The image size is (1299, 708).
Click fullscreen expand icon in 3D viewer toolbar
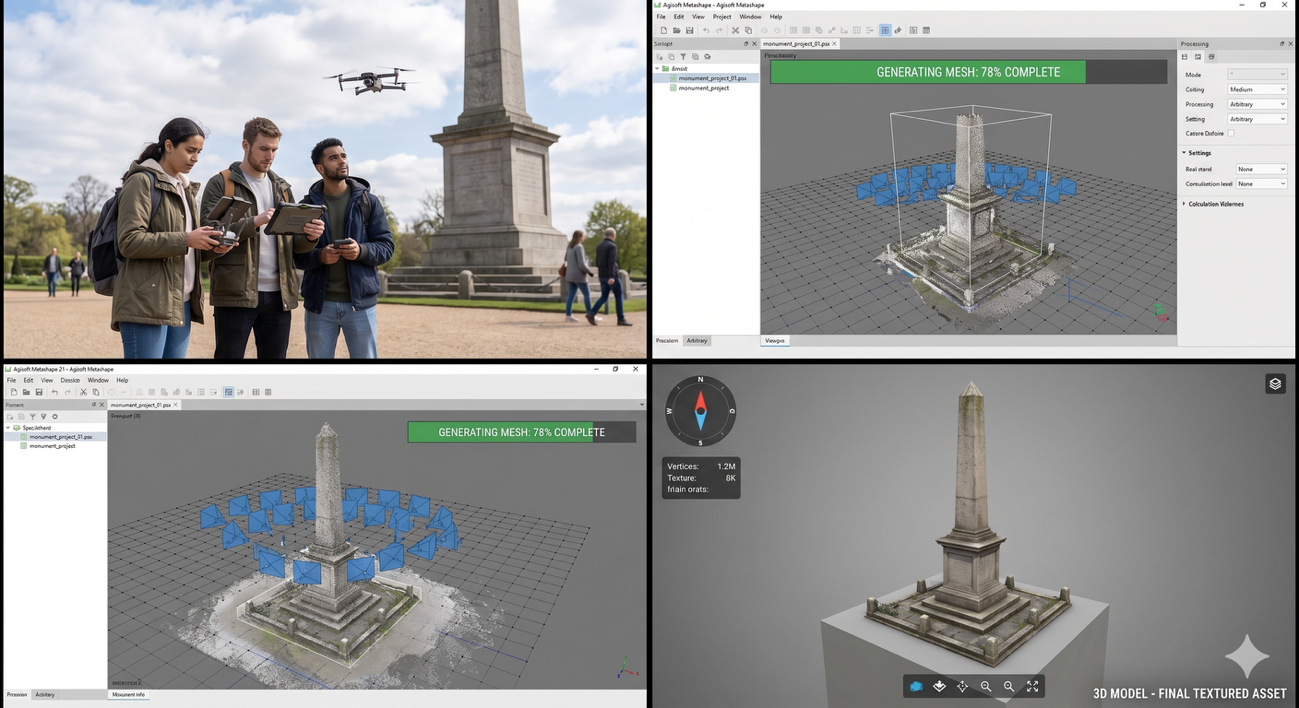tap(1033, 686)
